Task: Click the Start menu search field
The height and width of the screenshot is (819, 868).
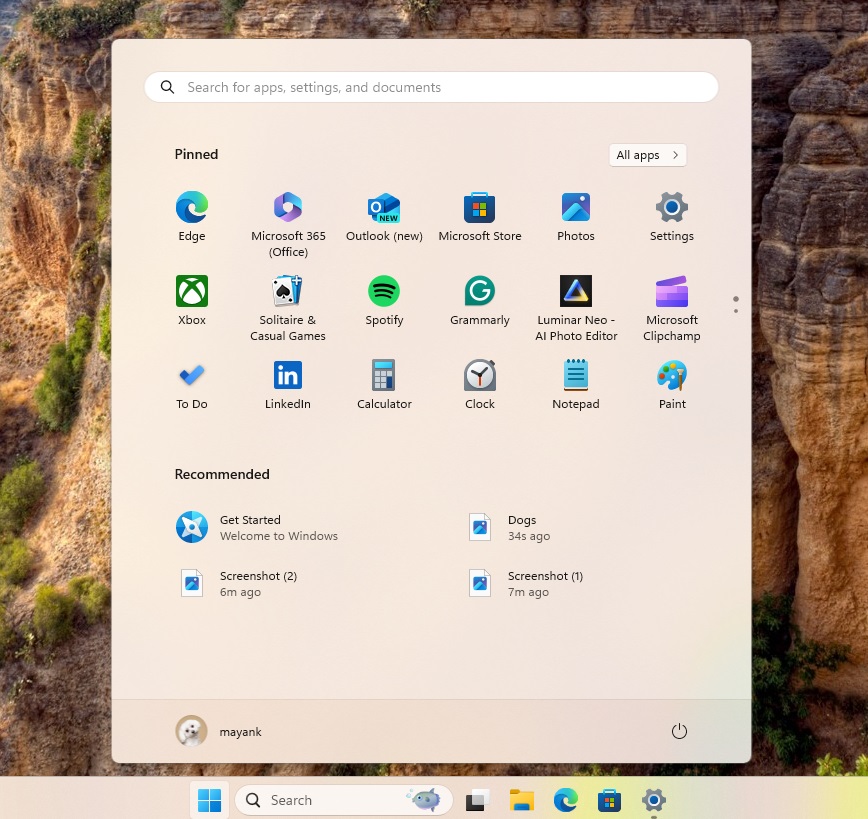Action: 431,87
